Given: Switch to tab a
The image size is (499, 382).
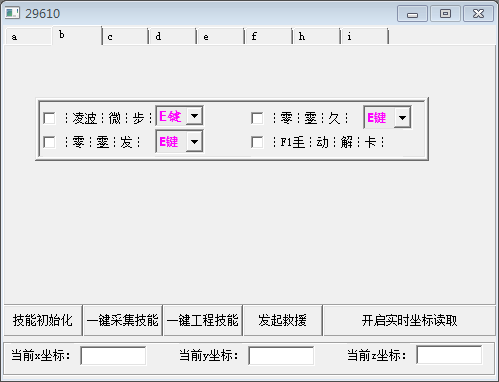Looking at the screenshot, I should pos(29,36).
